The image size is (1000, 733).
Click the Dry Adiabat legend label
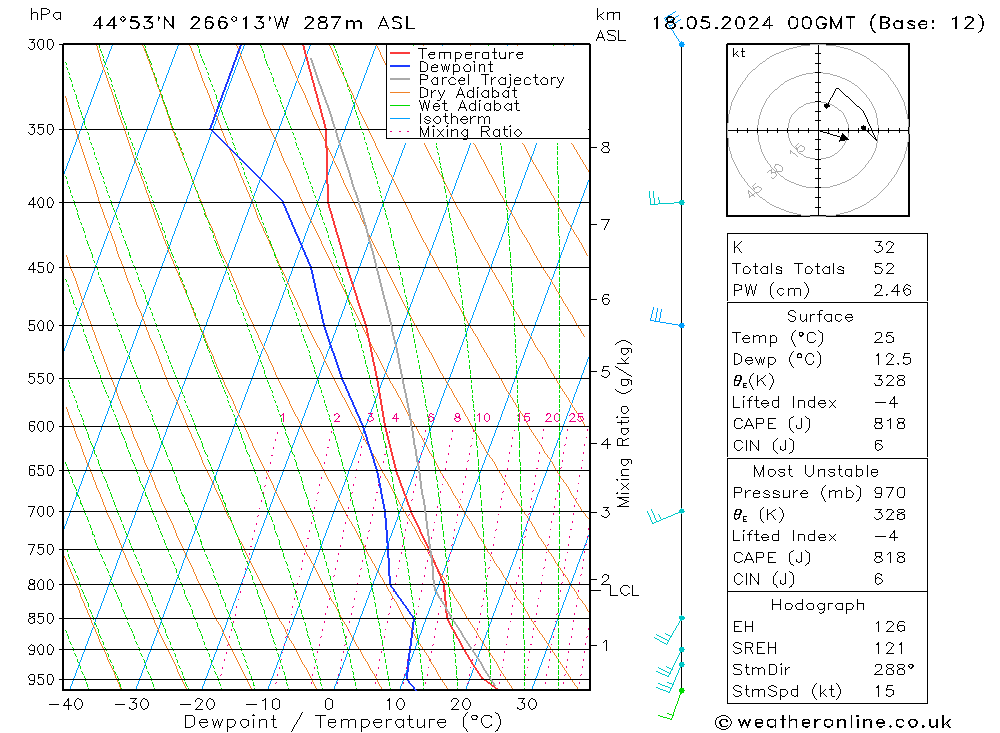tap(467, 93)
